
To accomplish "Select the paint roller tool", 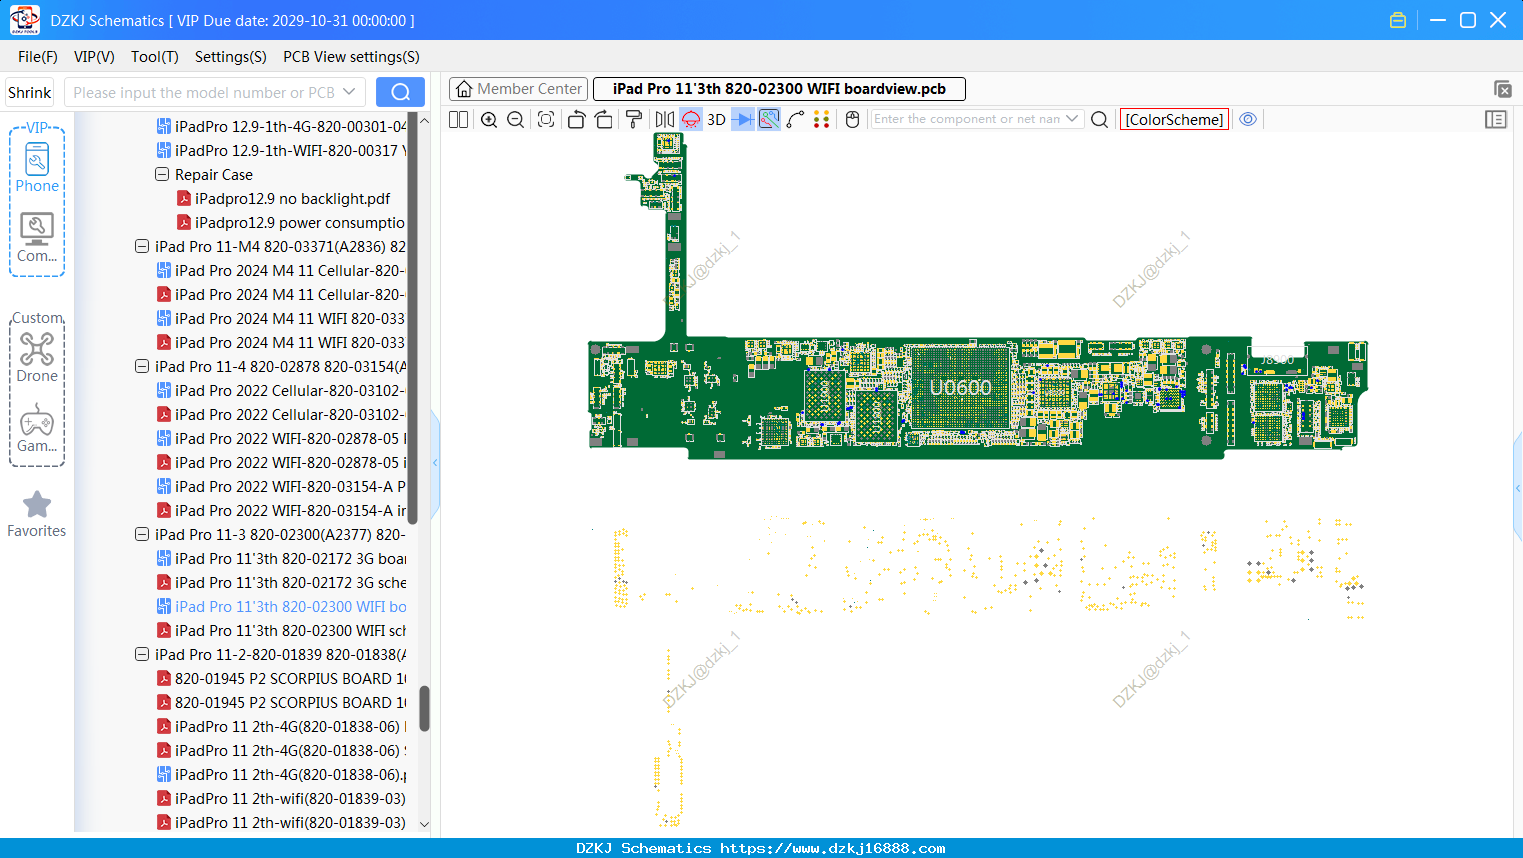I will (x=634, y=120).
